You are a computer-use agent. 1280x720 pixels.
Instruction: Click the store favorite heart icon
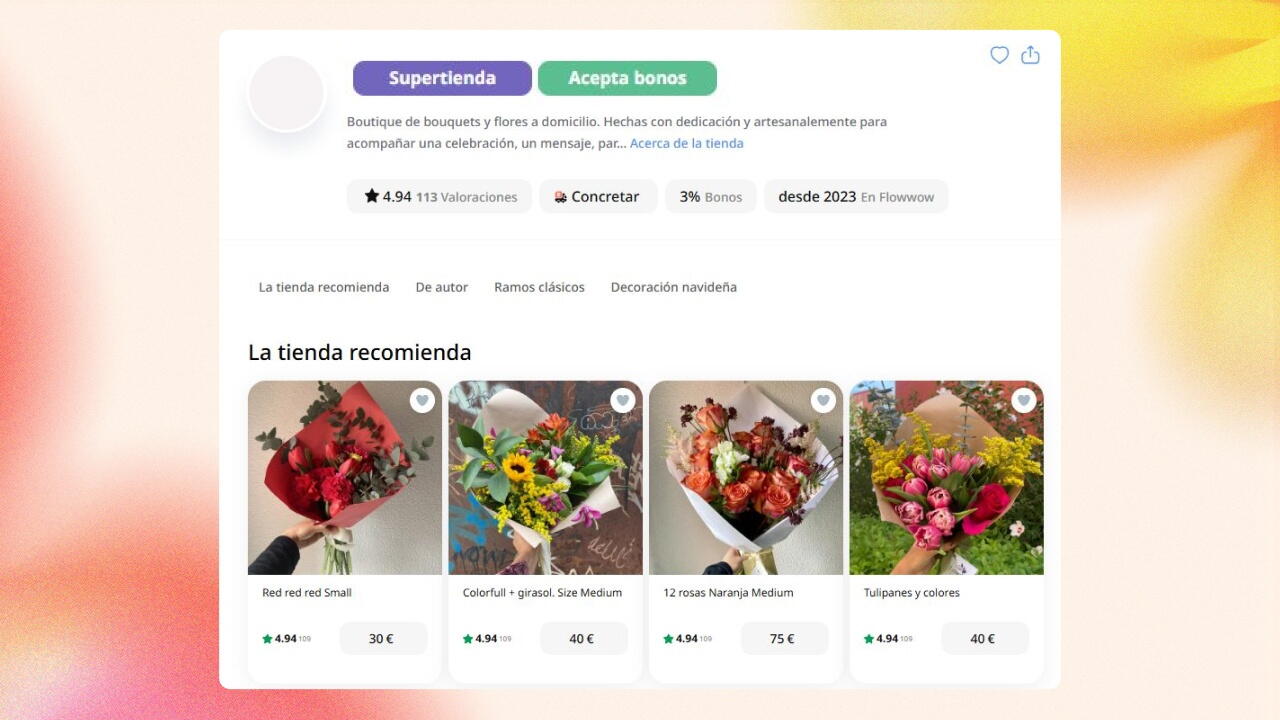(999, 55)
